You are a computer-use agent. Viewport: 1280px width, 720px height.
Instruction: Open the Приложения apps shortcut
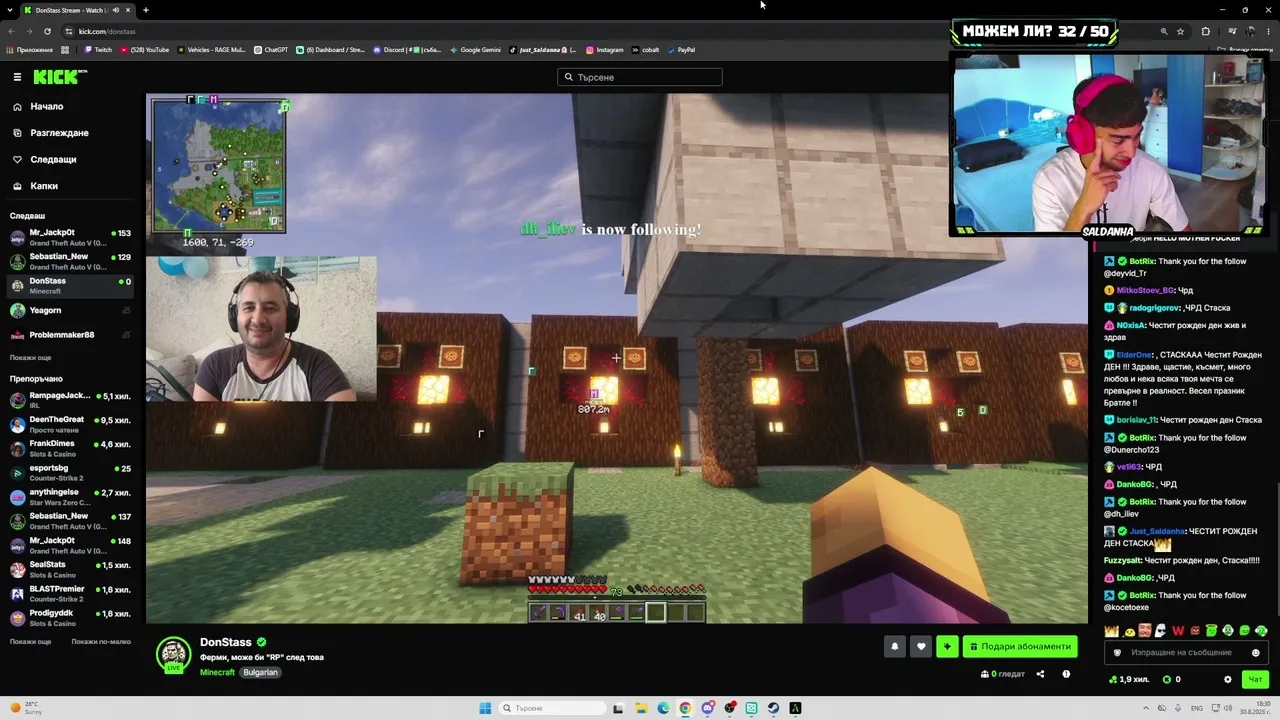click(30, 50)
